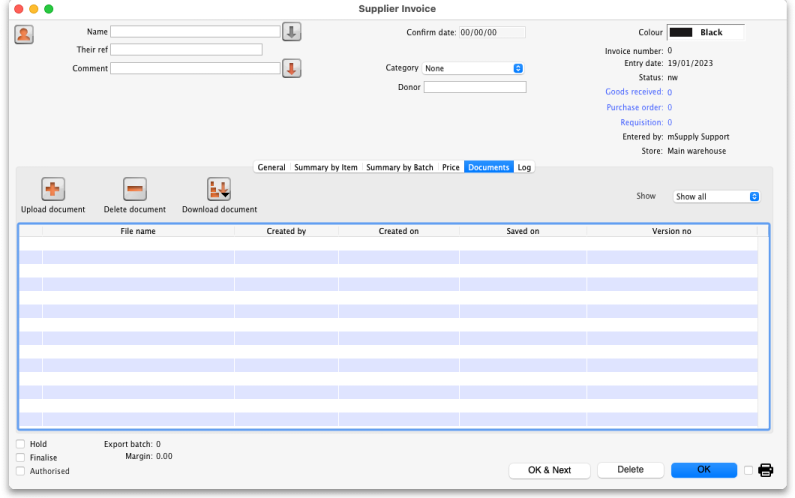Click the supplier contact person icon

coord(24,34)
